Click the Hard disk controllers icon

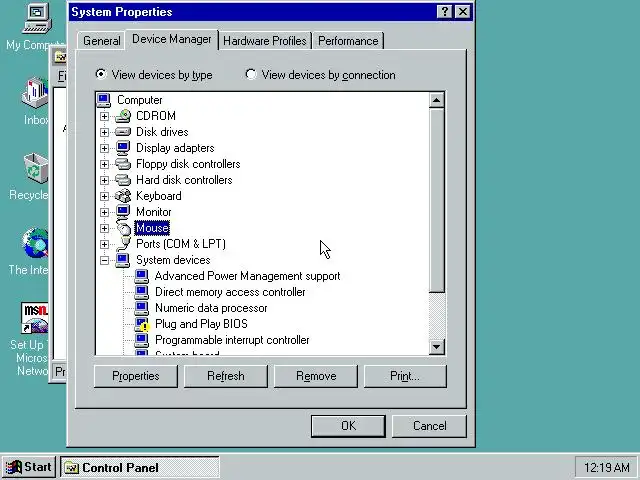(x=123, y=180)
